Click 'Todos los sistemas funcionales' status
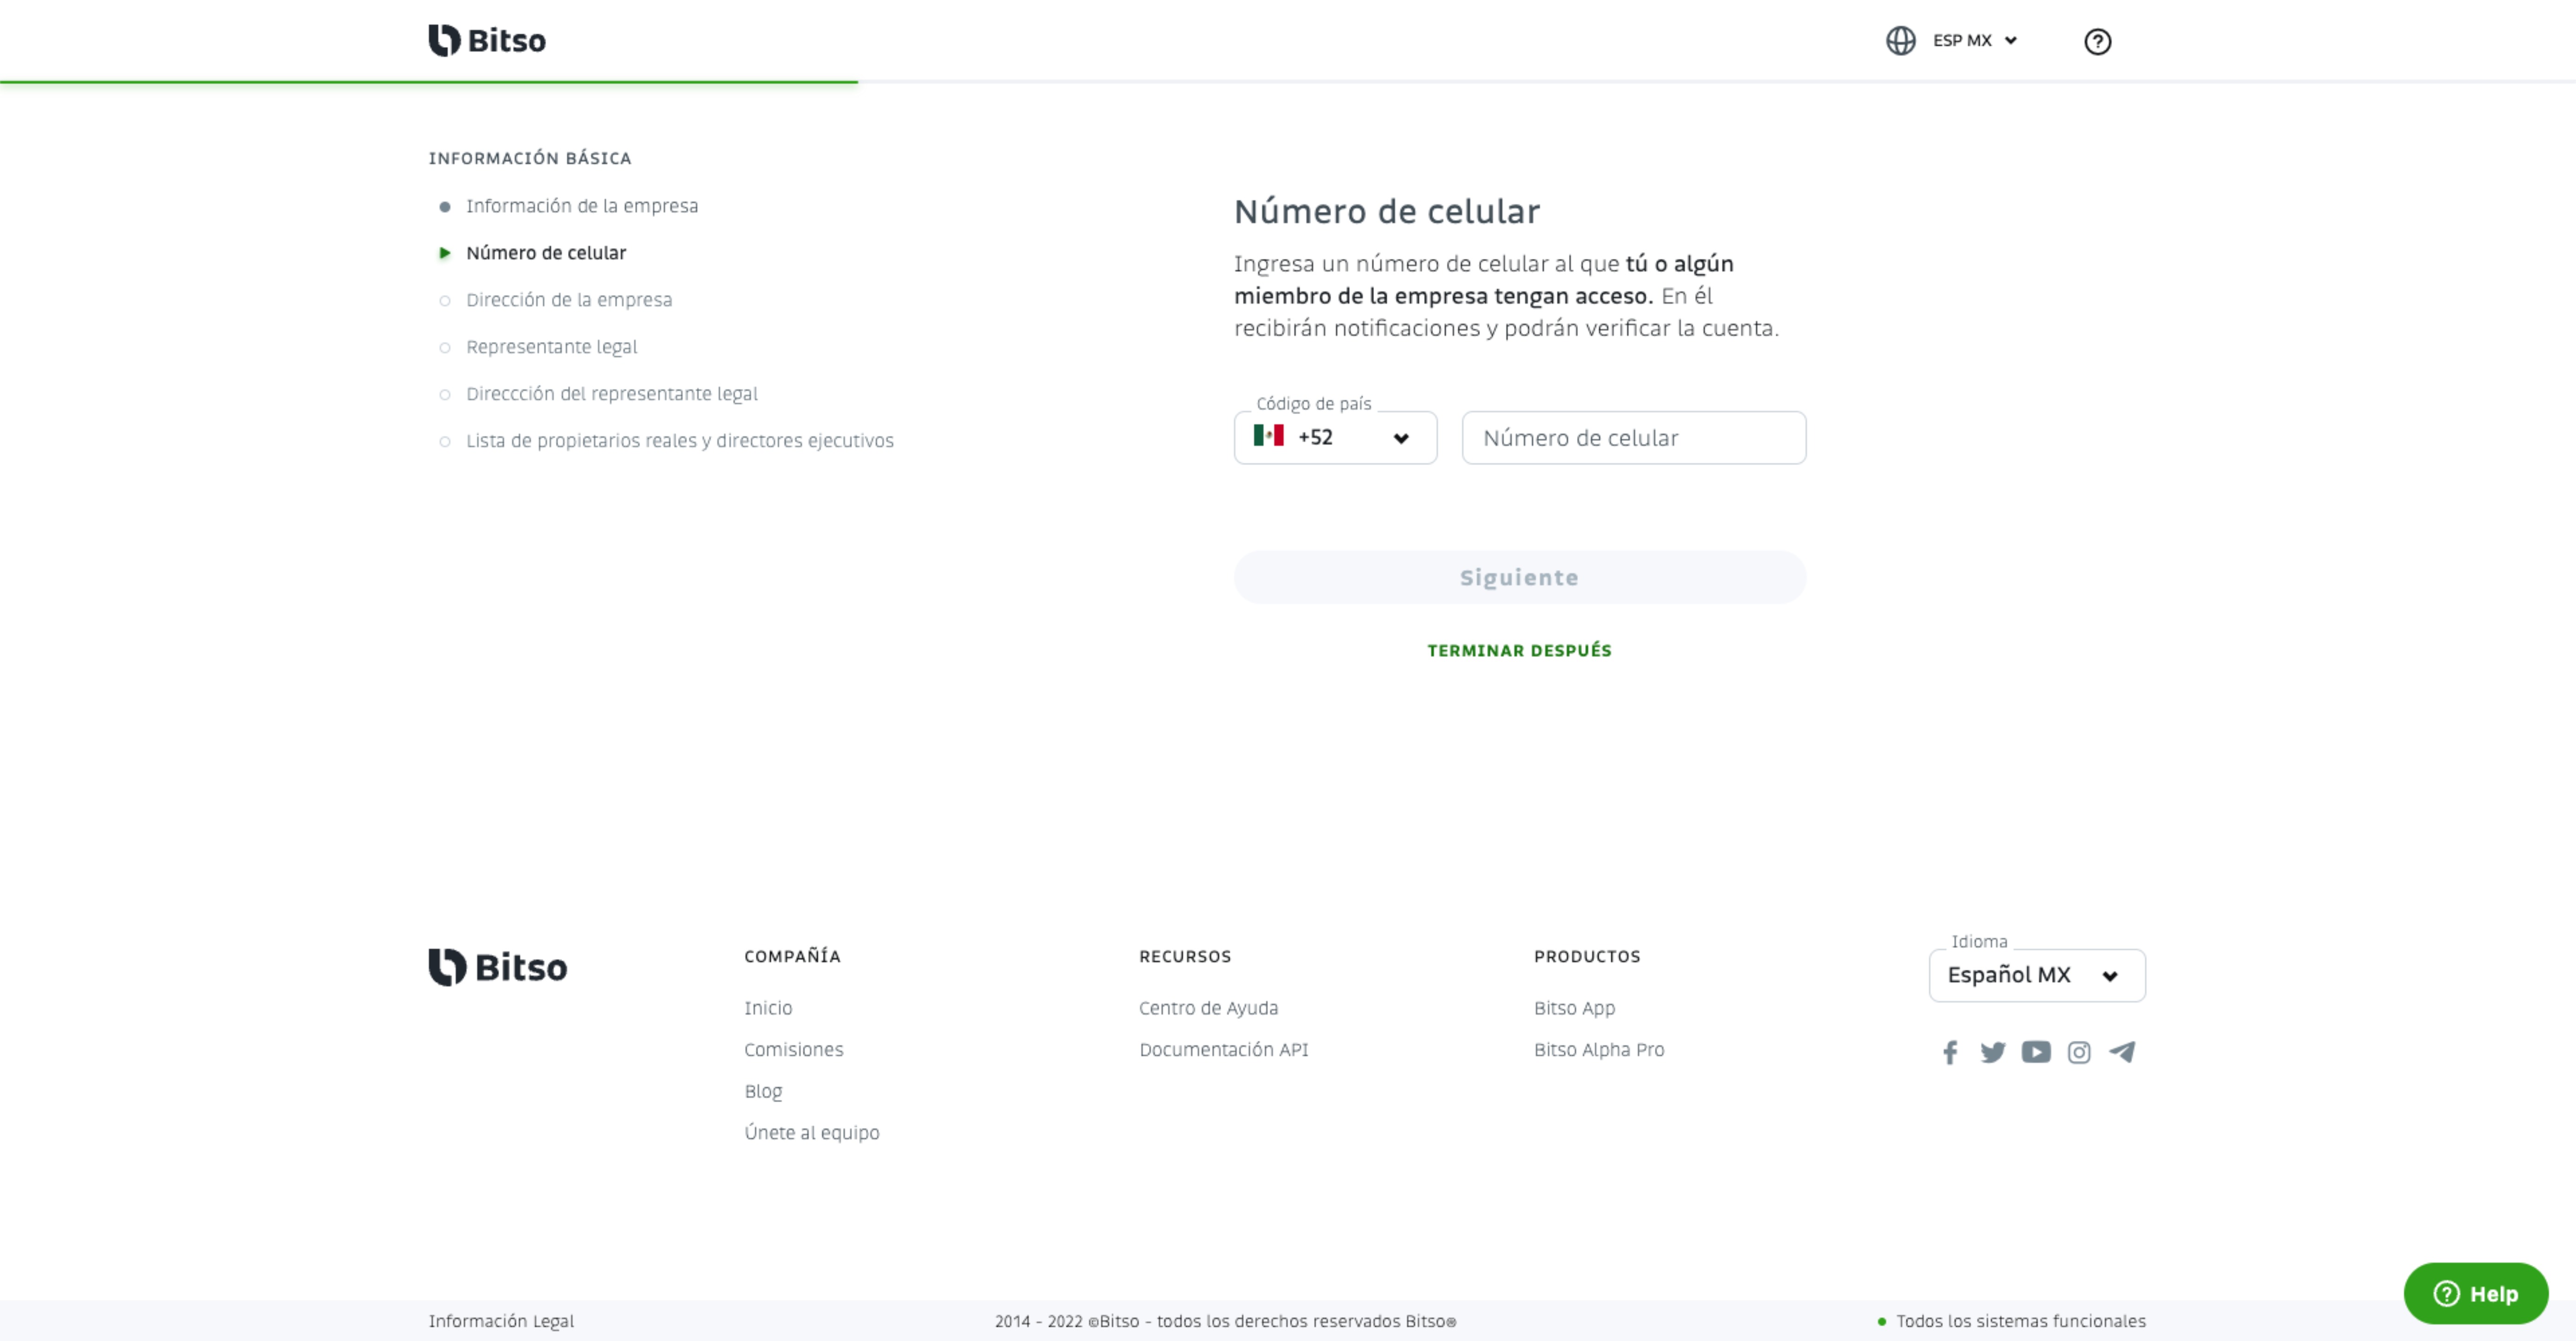The height and width of the screenshot is (1341, 2576). 2012,1321
